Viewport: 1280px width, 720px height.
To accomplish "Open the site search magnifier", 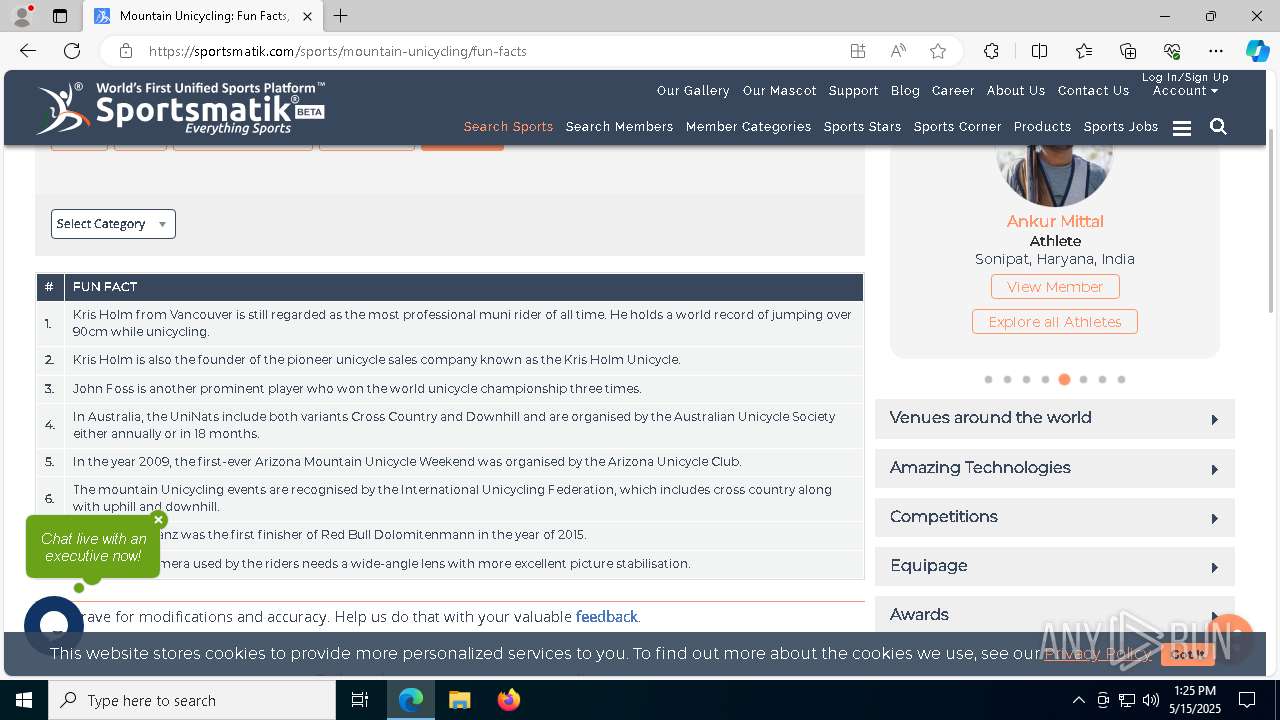I will coord(1218,127).
